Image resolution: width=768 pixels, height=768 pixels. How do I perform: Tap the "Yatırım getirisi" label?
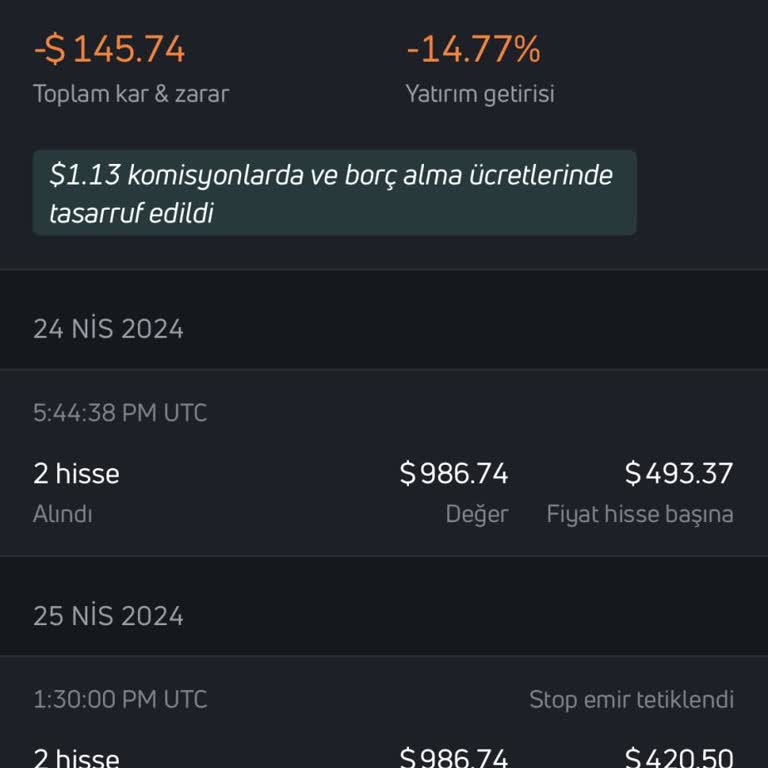(x=479, y=94)
